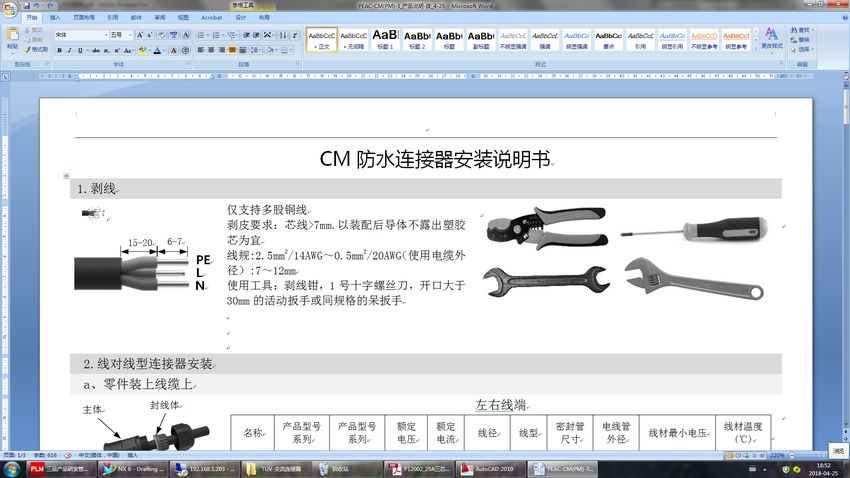Open the font name dropdown
Image resolution: width=850 pixels, height=478 pixels.
click(106, 35)
